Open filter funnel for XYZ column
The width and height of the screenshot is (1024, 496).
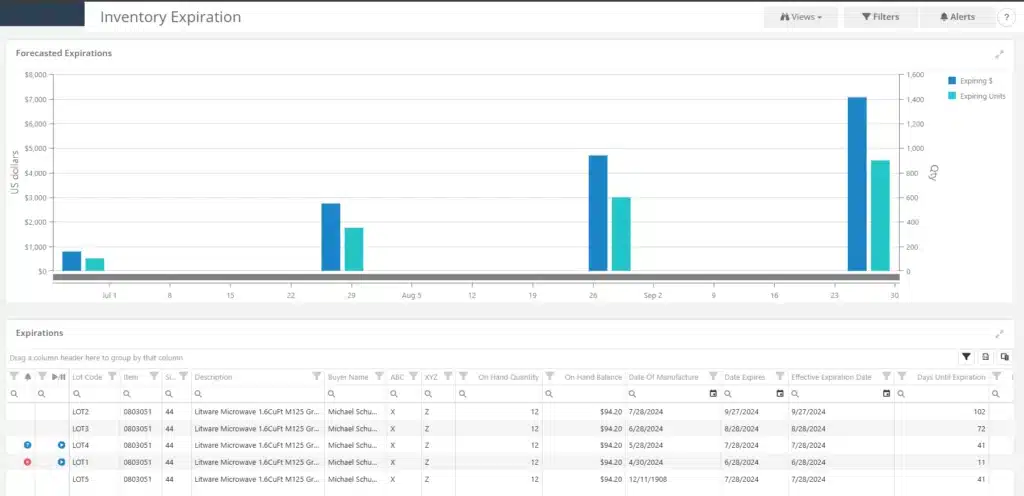tap(448, 376)
